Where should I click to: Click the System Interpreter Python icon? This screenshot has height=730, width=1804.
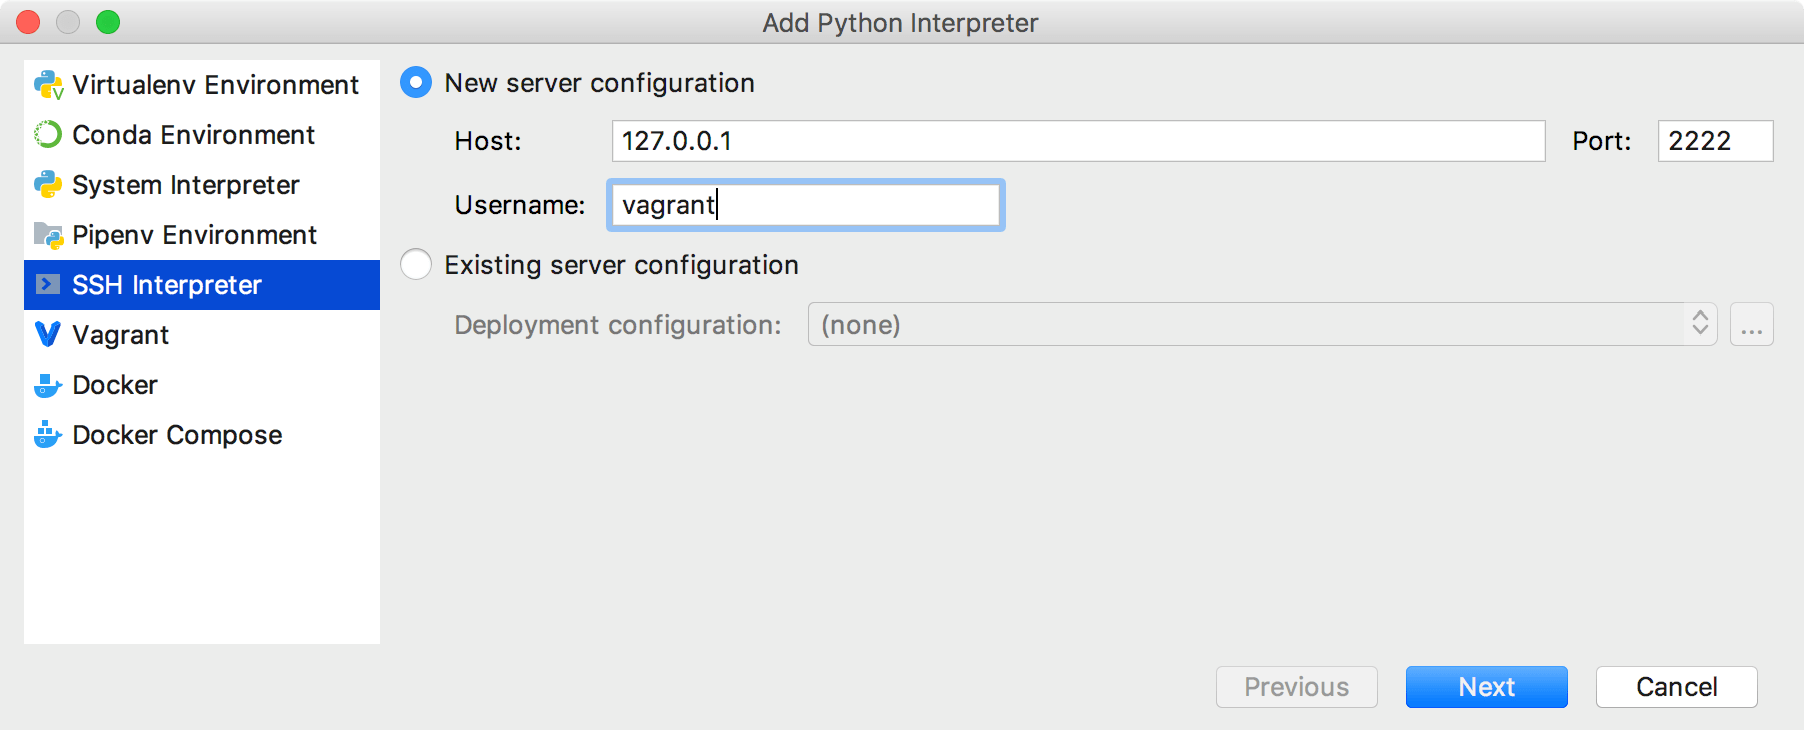[x=48, y=185]
